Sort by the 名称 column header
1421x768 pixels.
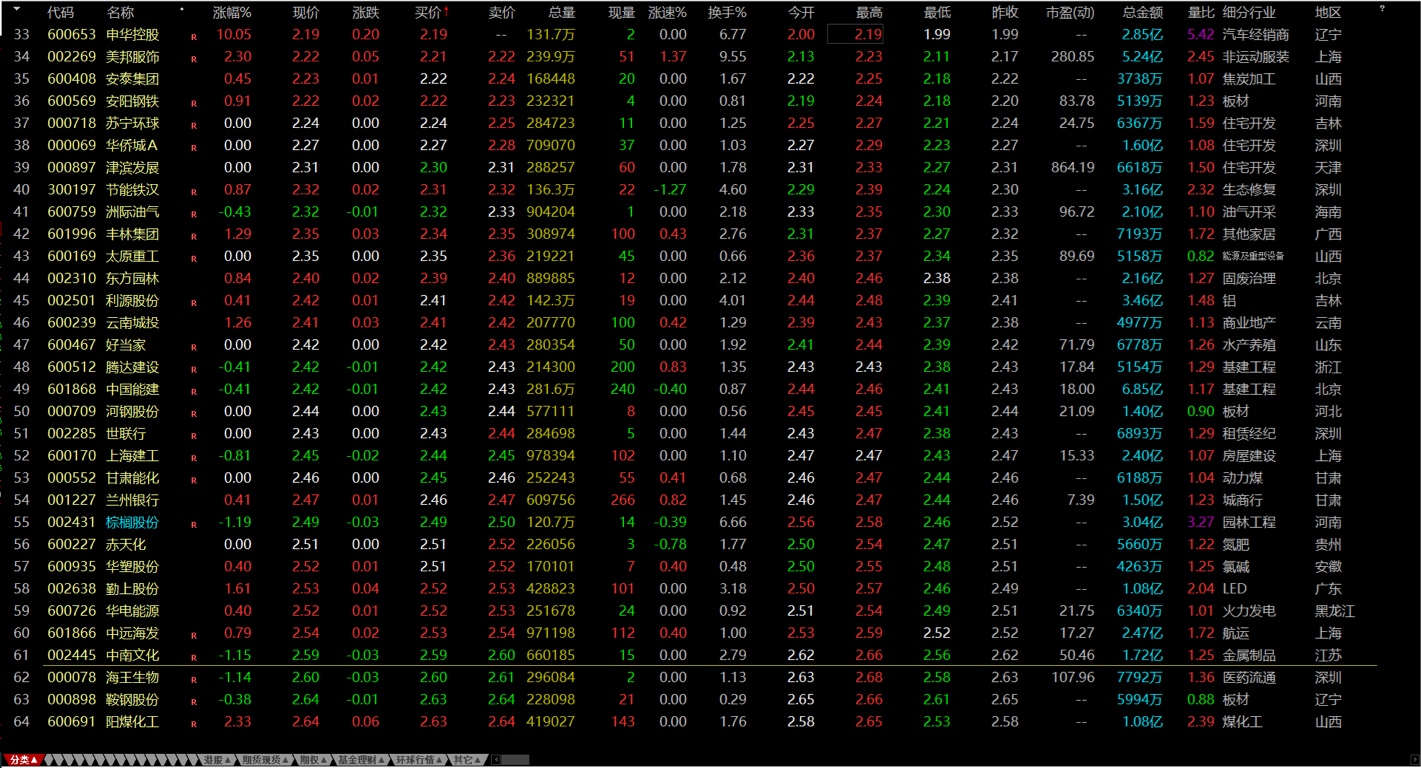120,13
